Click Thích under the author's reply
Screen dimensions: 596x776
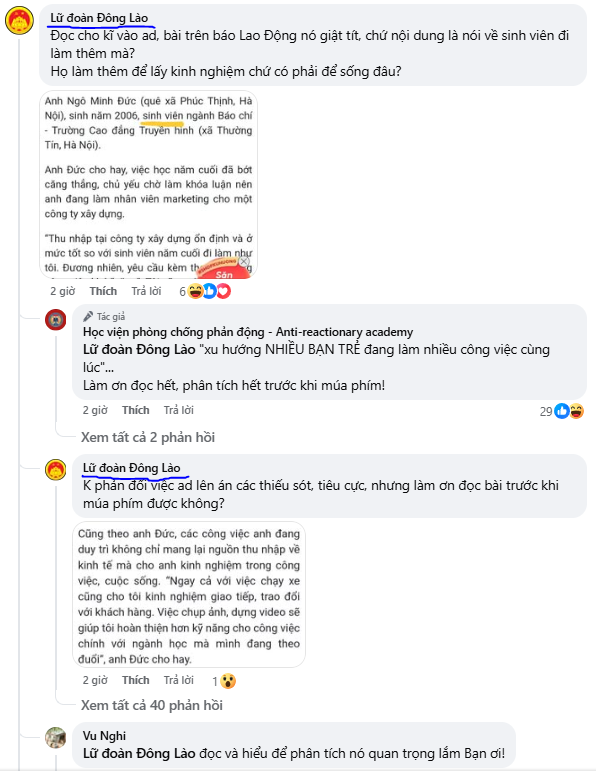point(136,410)
